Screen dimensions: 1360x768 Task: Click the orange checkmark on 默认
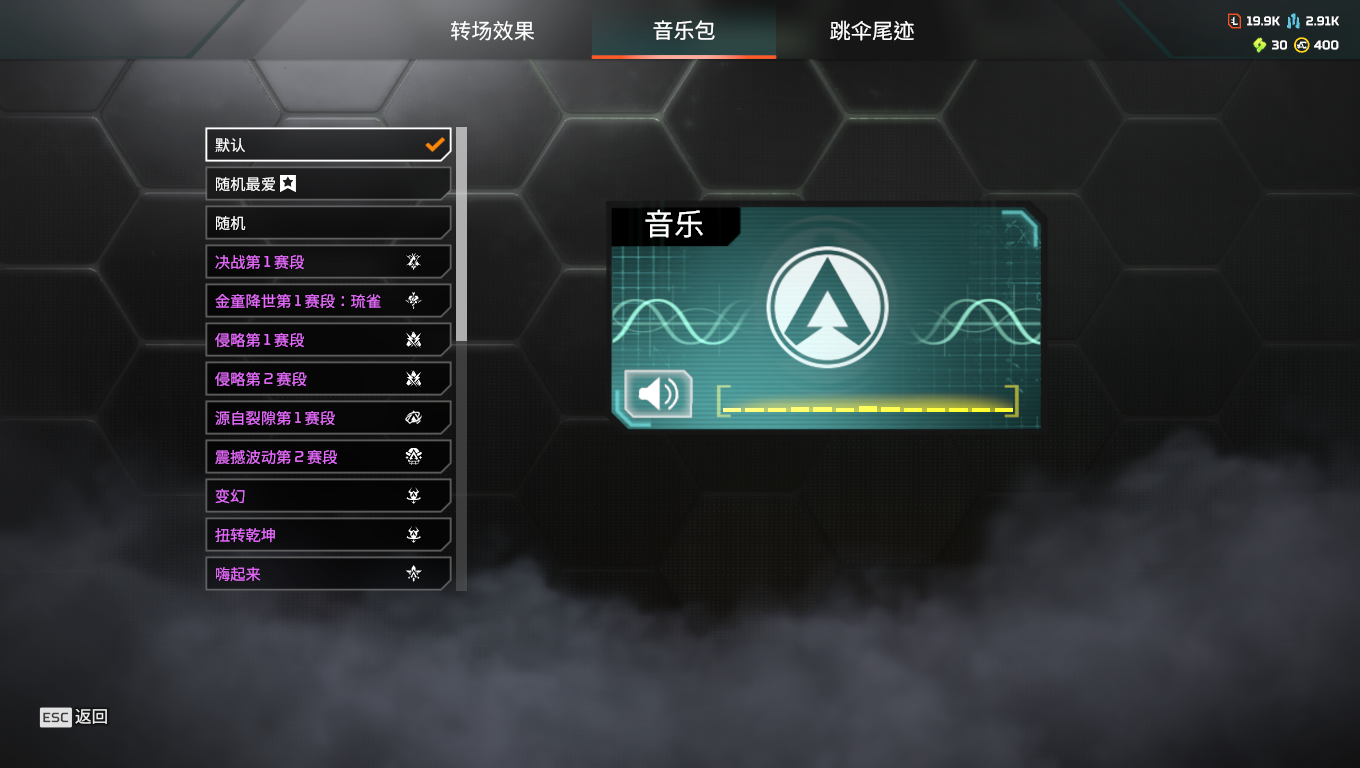[434, 145]
